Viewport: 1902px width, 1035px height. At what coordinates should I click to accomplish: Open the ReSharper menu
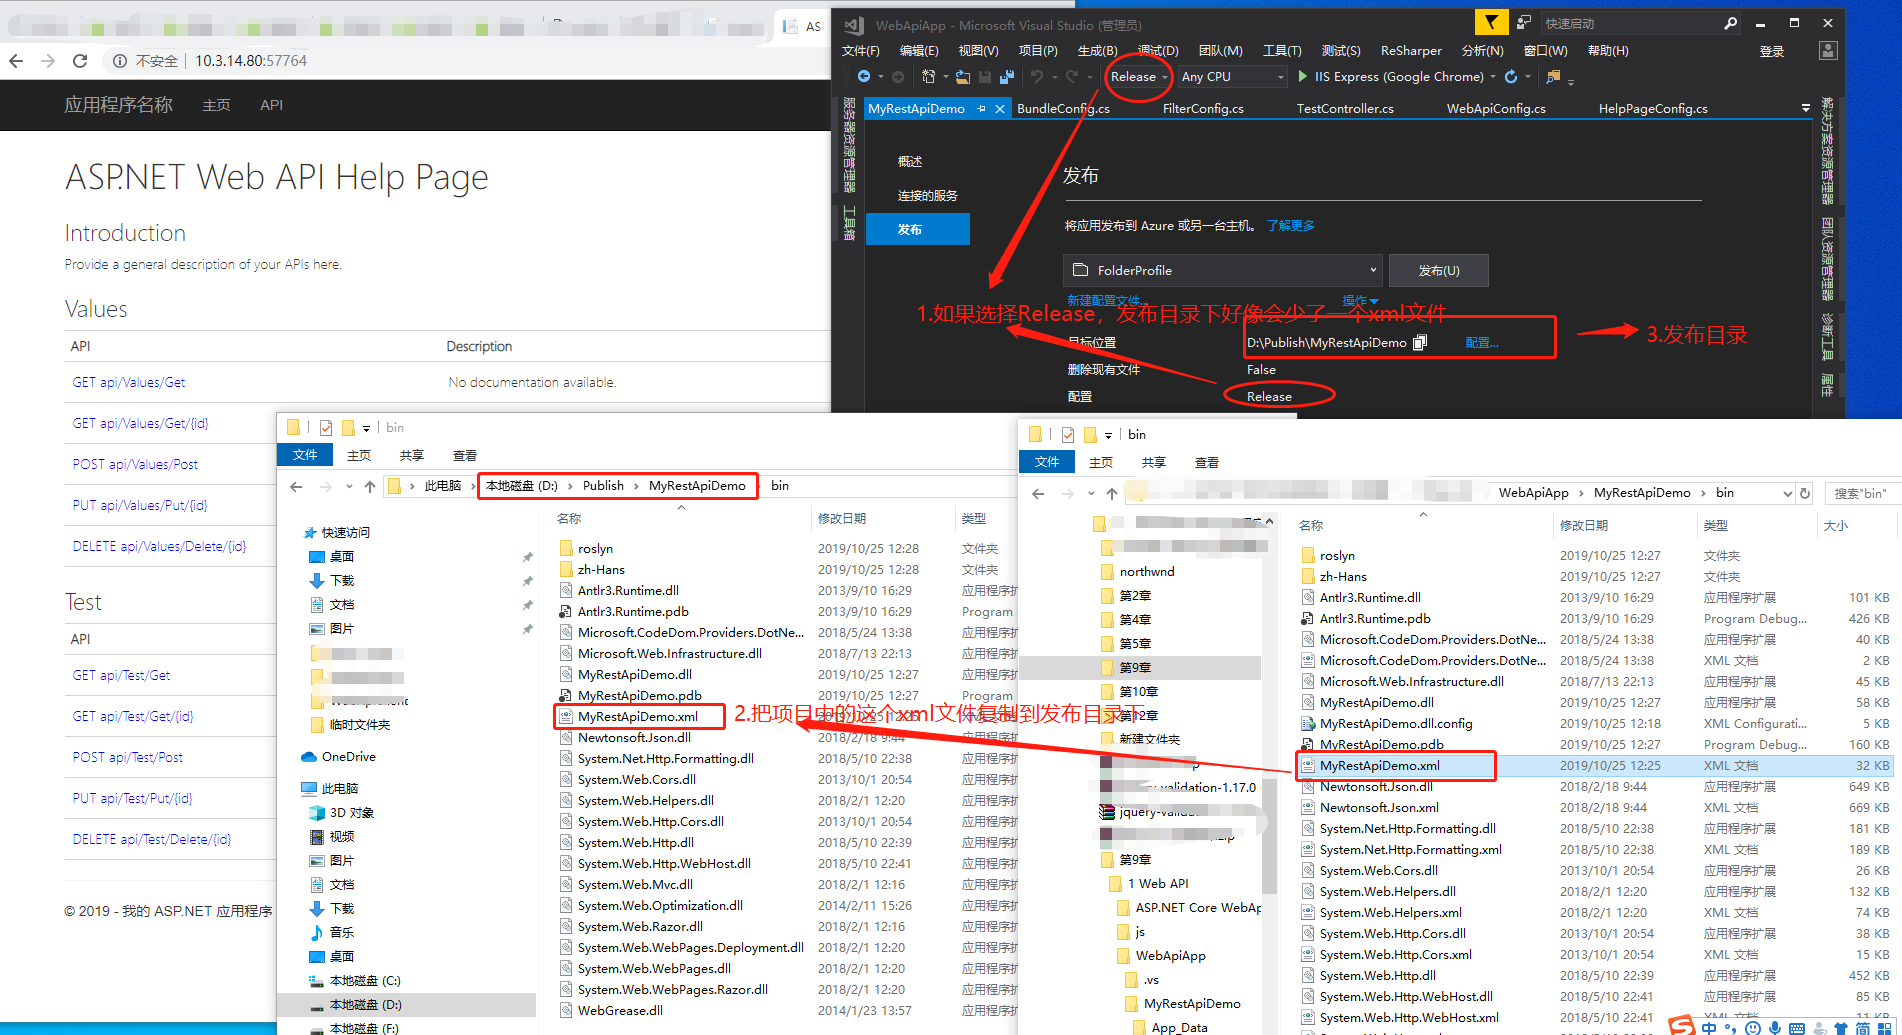coord(1411,51)
